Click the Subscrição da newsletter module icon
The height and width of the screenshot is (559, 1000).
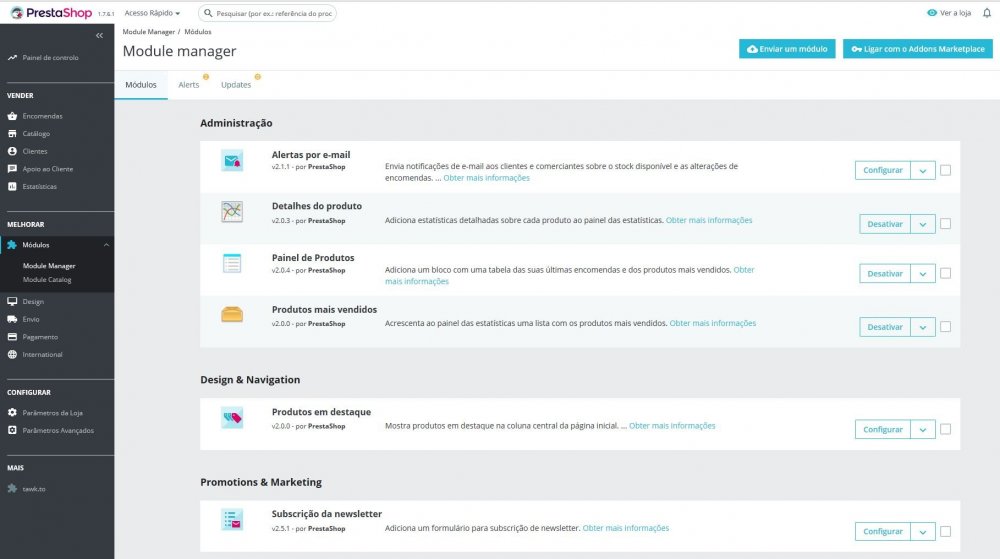point(232,519)
